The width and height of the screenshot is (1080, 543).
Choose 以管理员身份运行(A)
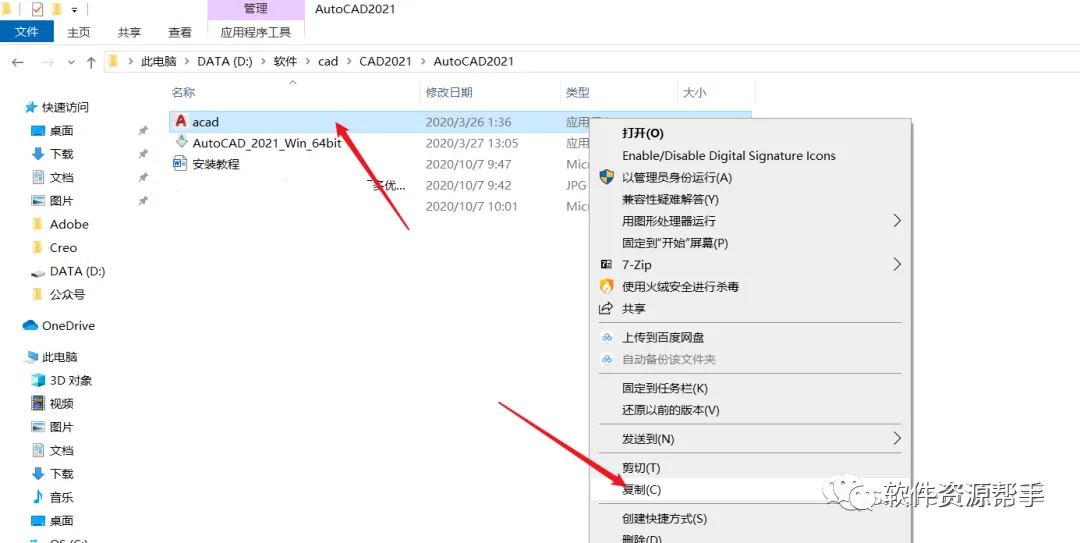tap(677, 178)
